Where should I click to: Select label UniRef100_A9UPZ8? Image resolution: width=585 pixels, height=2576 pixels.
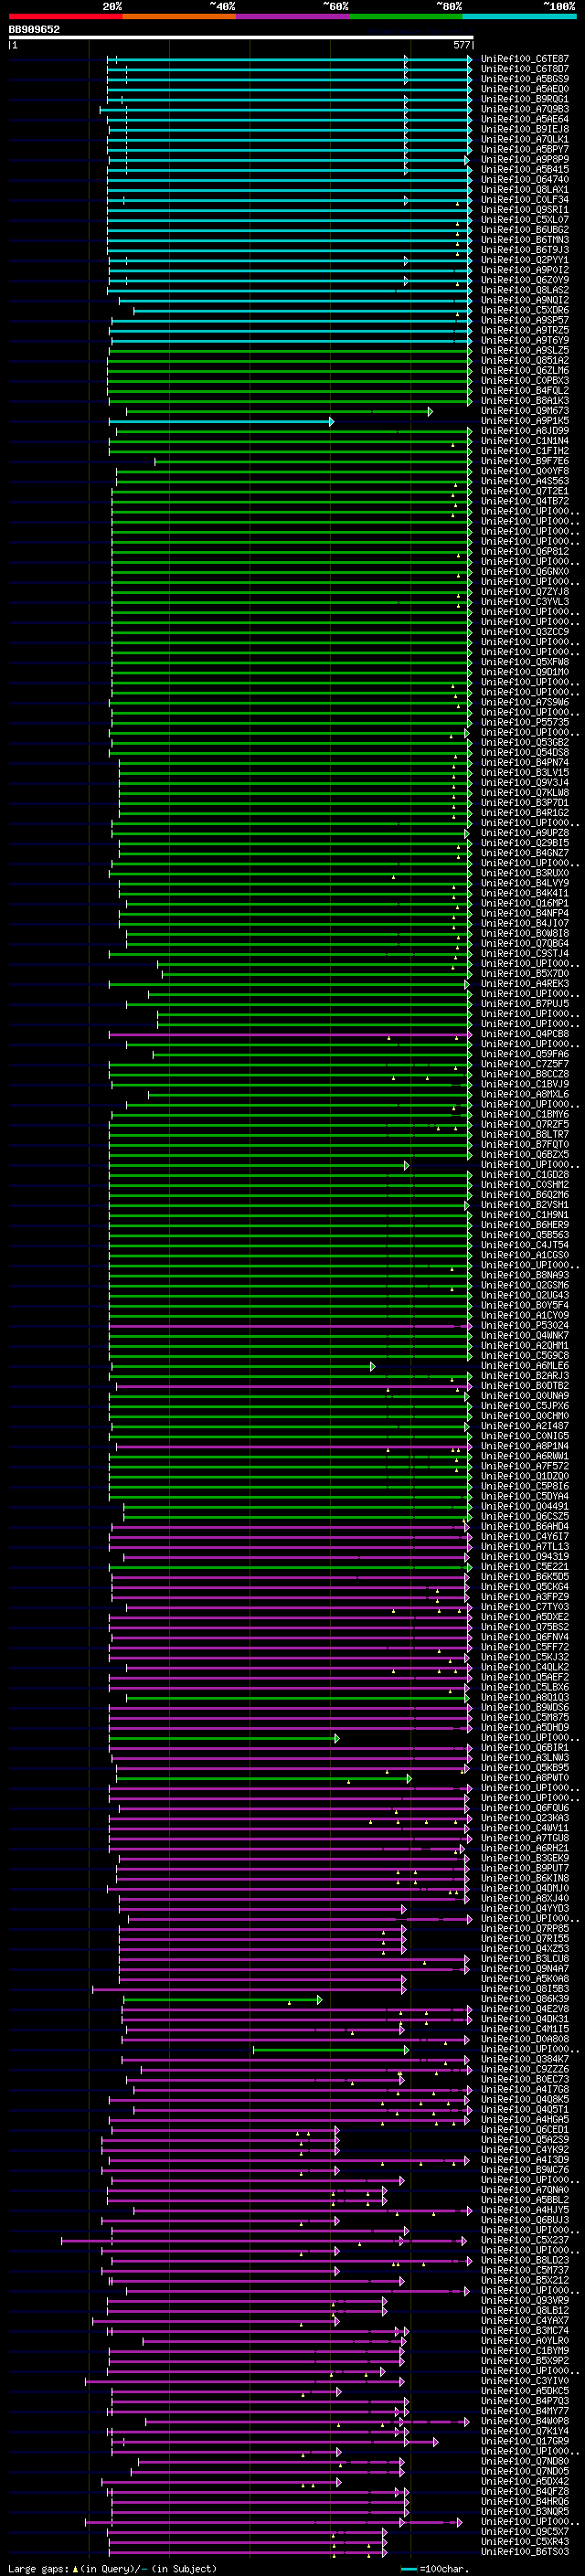tap(525, 833)
